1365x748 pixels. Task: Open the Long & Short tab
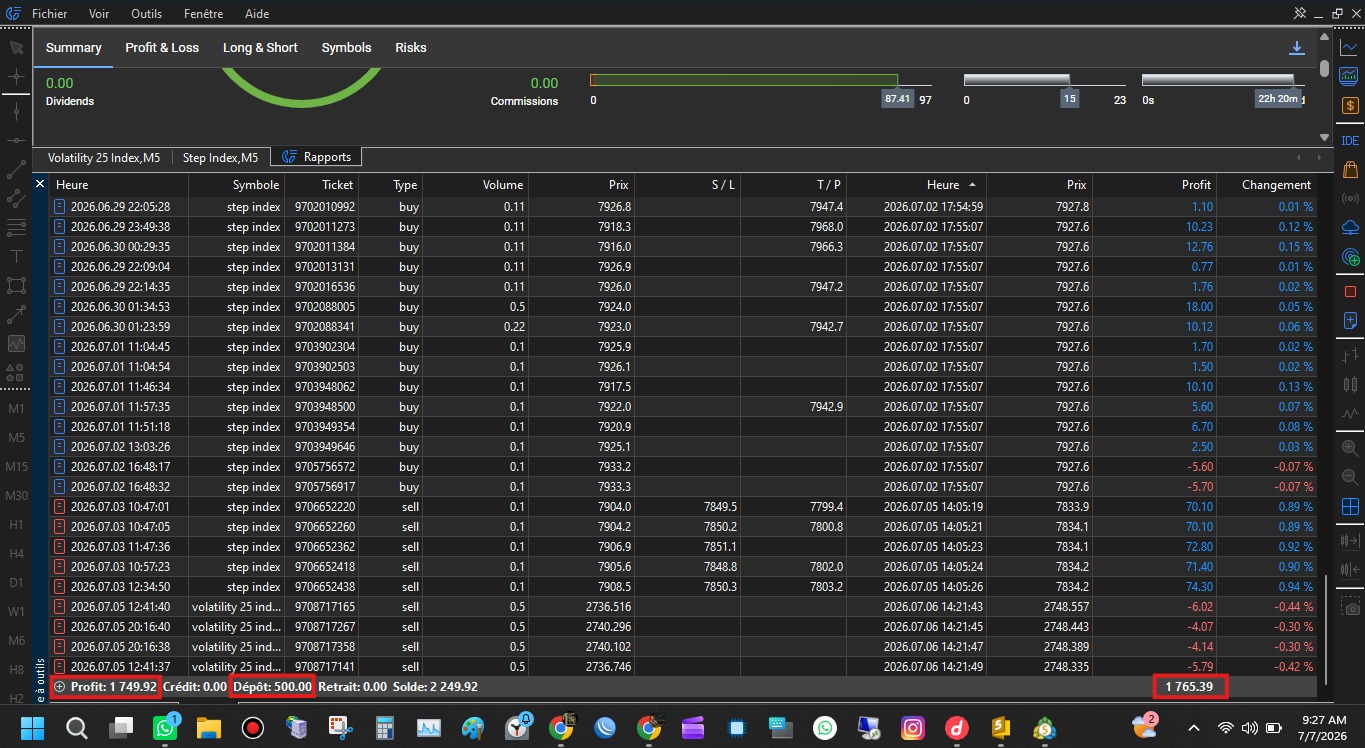[x=260, y=47]
